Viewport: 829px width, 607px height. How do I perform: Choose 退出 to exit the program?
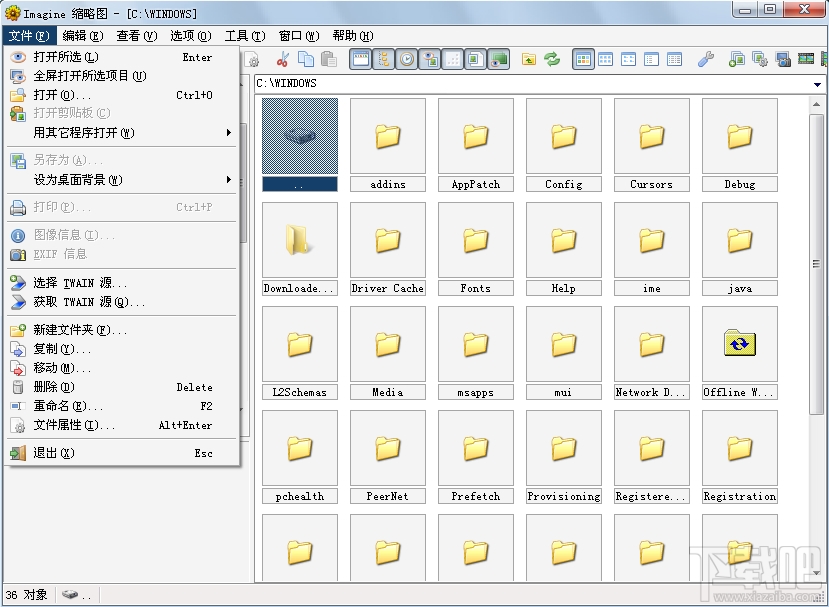coord(122,453)
